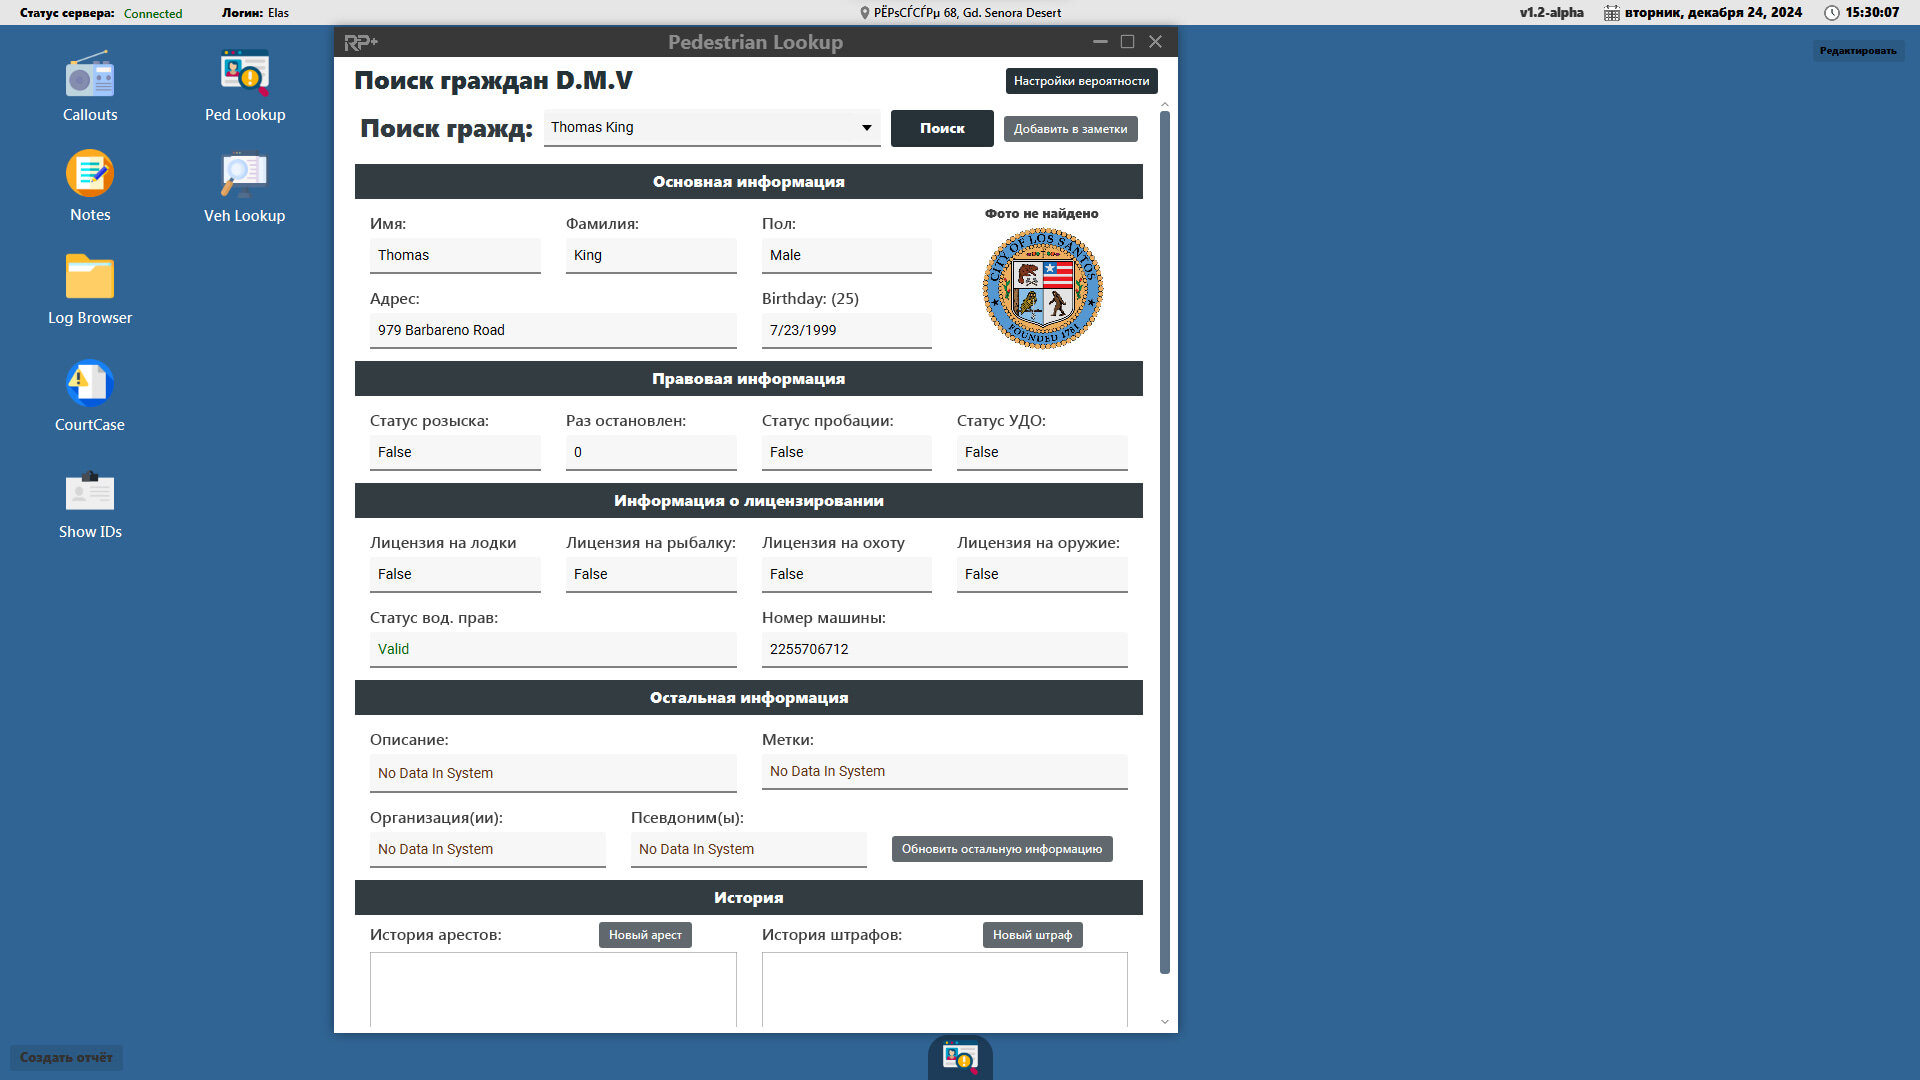Open the CourtCase icon
The image size is (1920, 1080).
(90, 384)
